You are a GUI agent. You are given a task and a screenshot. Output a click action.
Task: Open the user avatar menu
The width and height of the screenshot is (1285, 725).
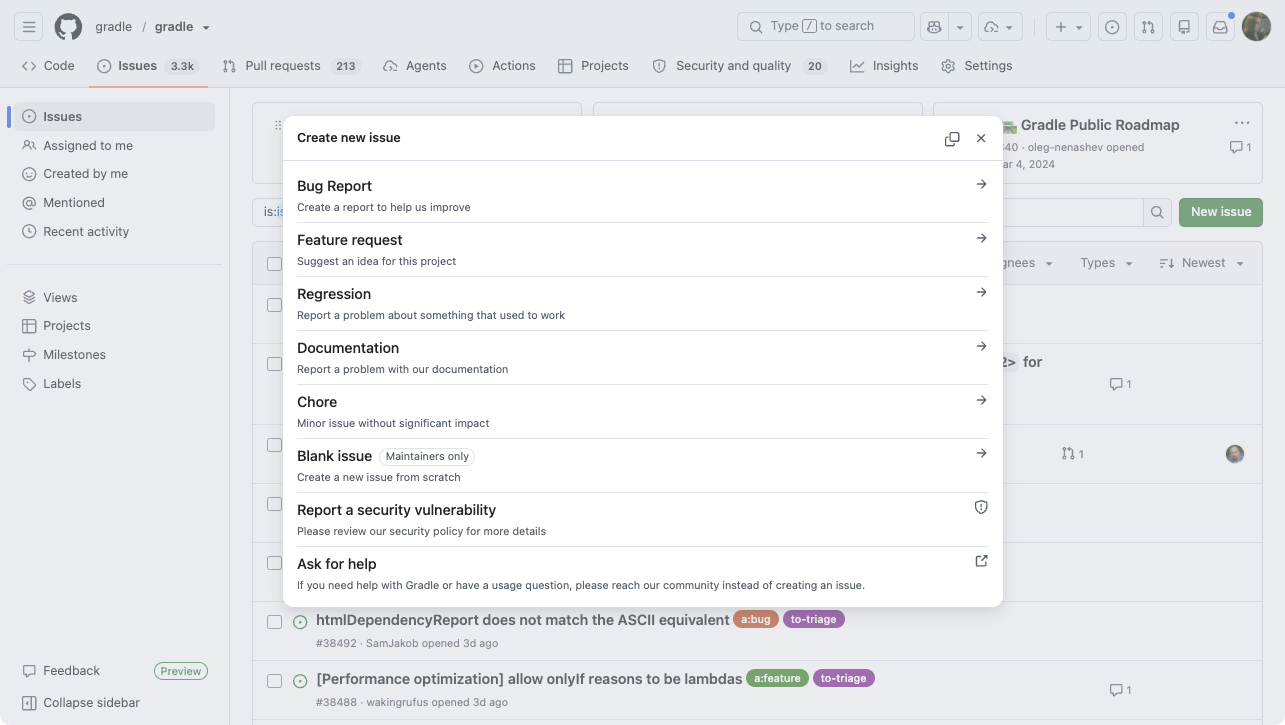click(1256, 27)
